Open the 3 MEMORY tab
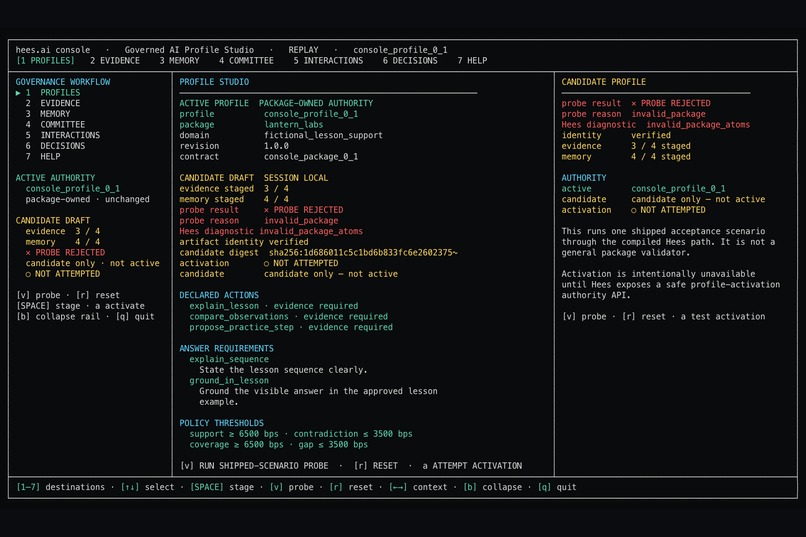Image resolution: width=806 pixels, height=537 pixels. coord(179,61)
